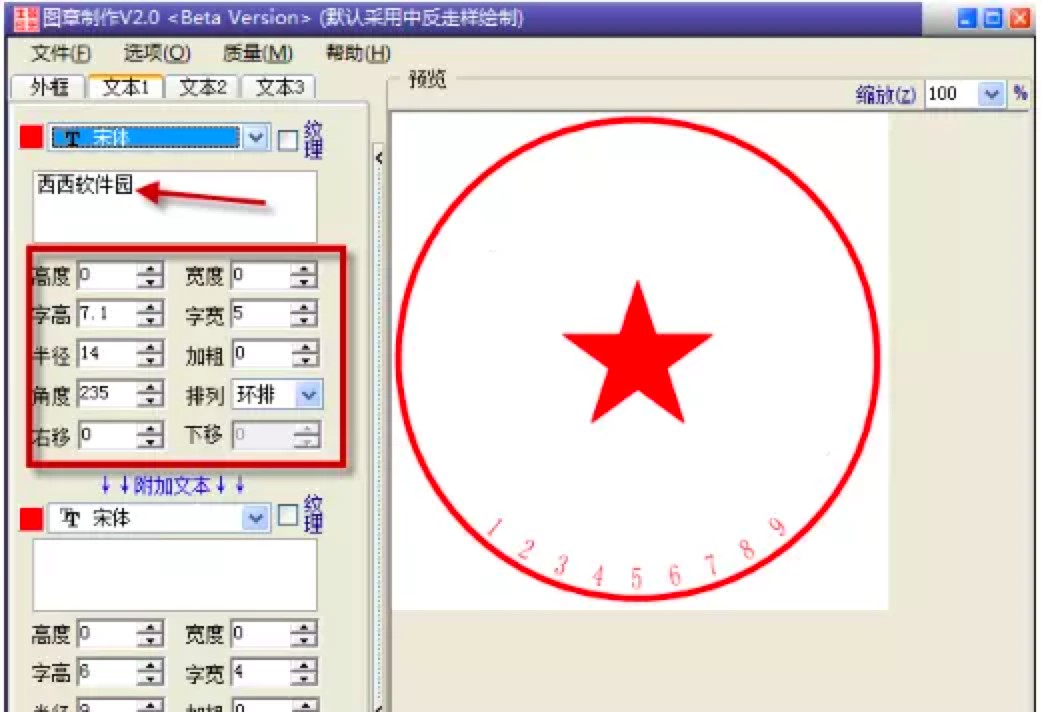Image resolution: width=1042 pixels, height=712 pixels.
Task: Click the lower 字宽 spinner arrows
Action: 304,673
